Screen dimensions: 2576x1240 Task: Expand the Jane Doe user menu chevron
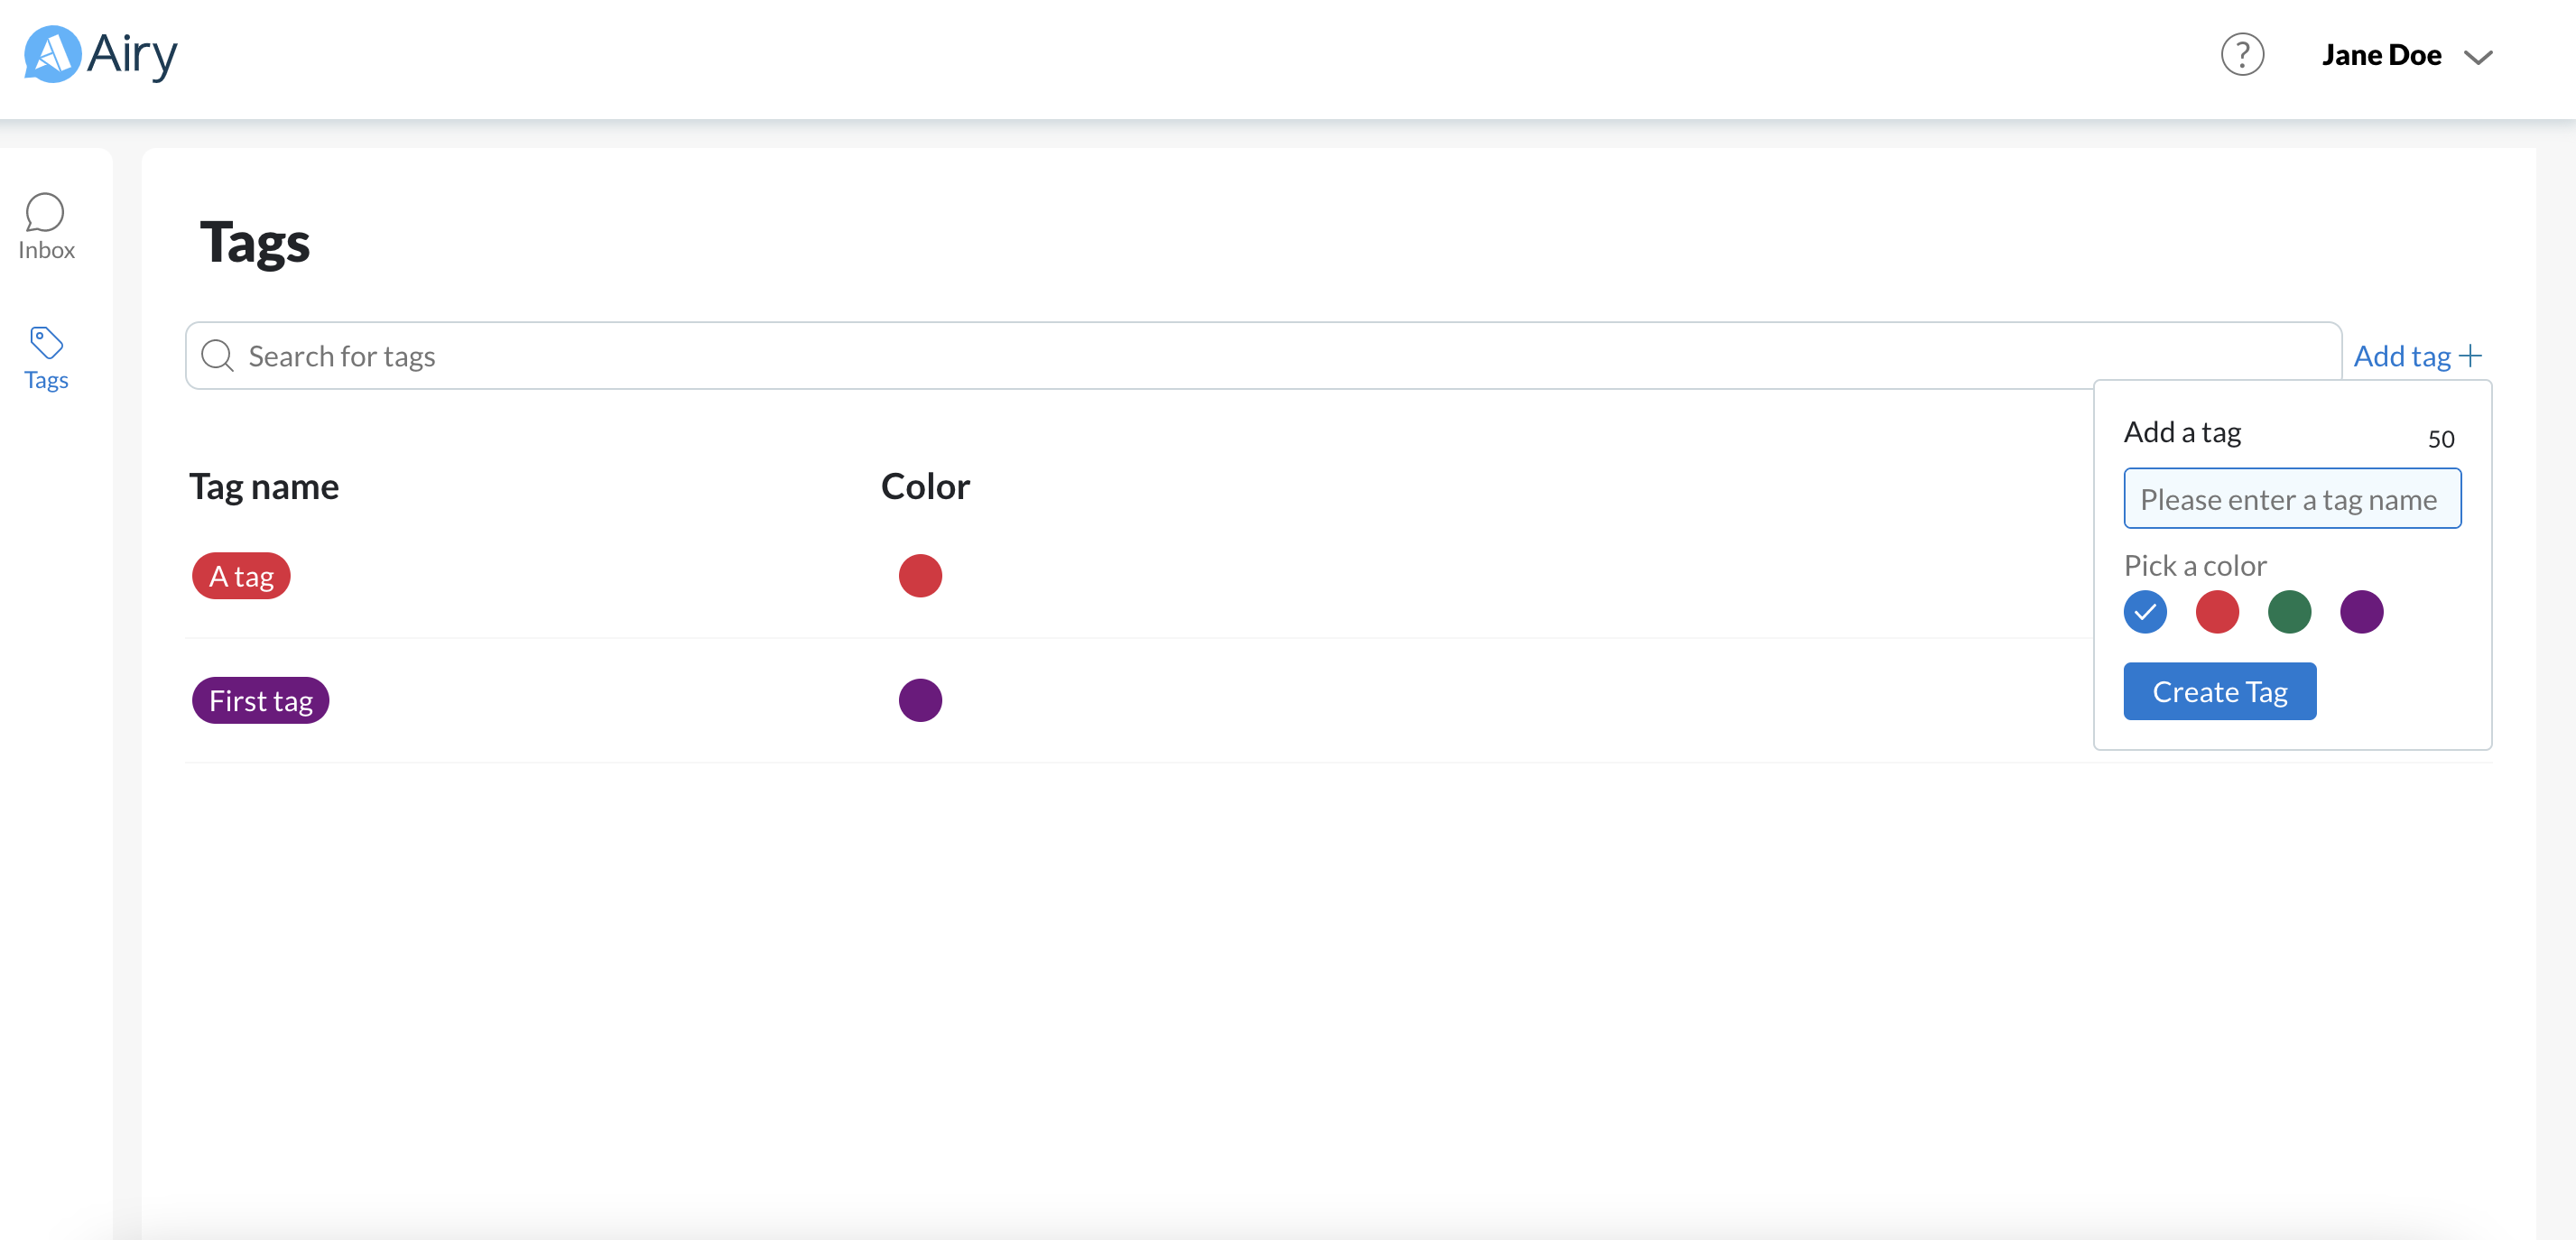2478,57
